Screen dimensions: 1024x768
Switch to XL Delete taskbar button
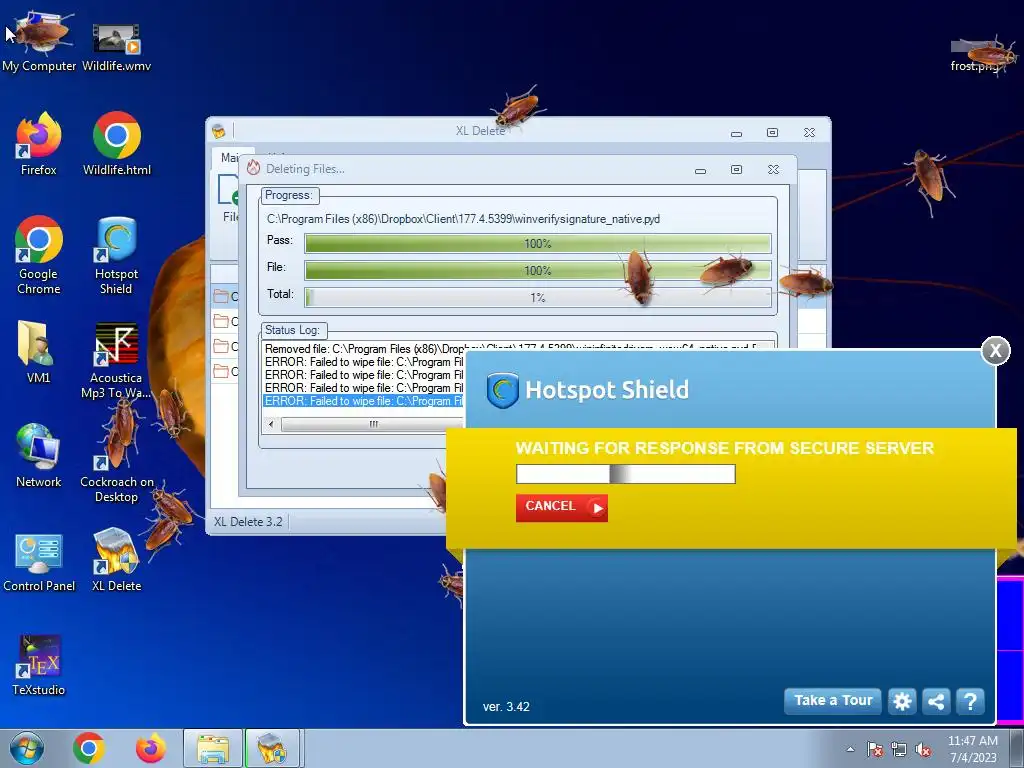[272, 748]
